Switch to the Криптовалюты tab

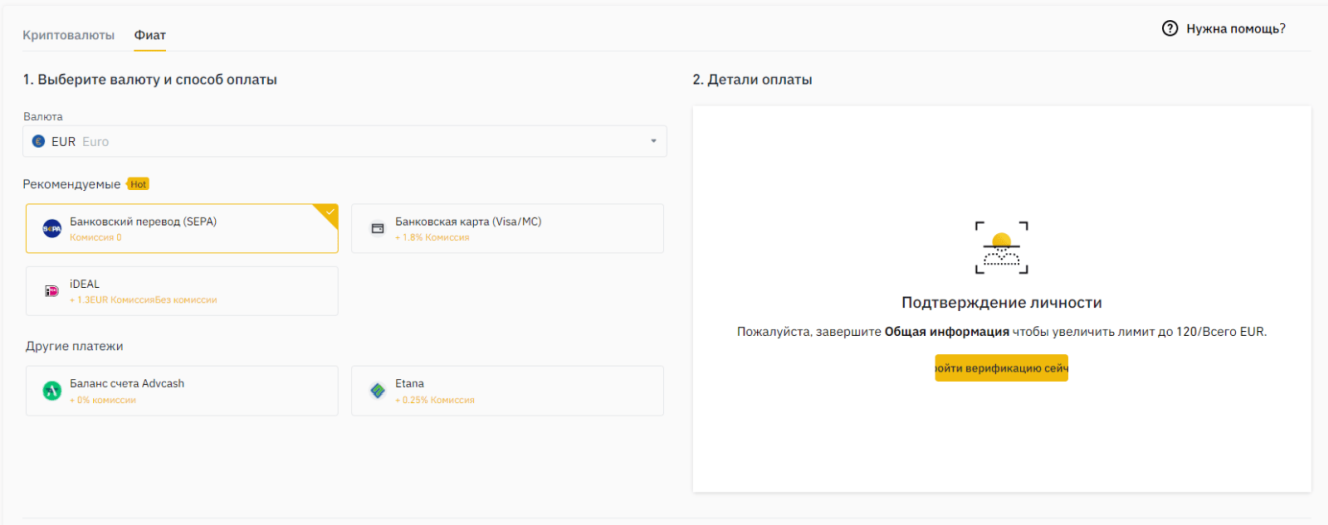(69, 35)
